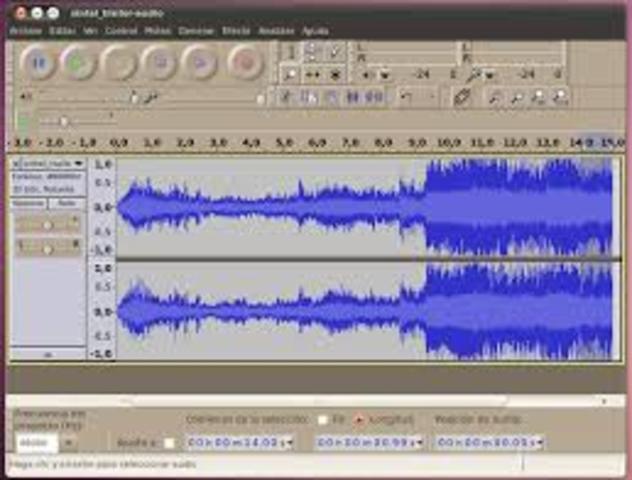Toggle the Sync-Lock tracks icon
Image resolution: width=632 pixels, height=480 pixels.
point(461,98)
